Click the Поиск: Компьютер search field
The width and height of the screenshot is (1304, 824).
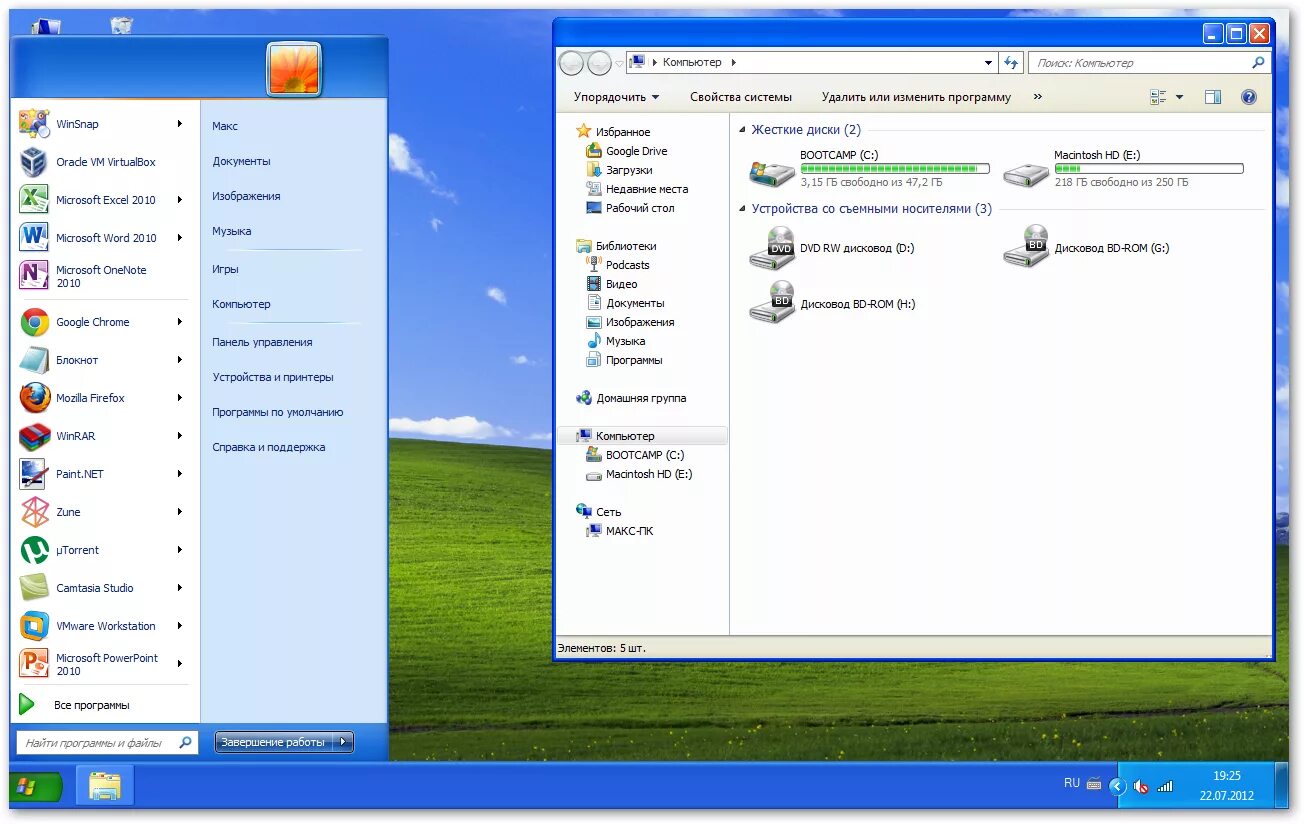(1150, 62)
